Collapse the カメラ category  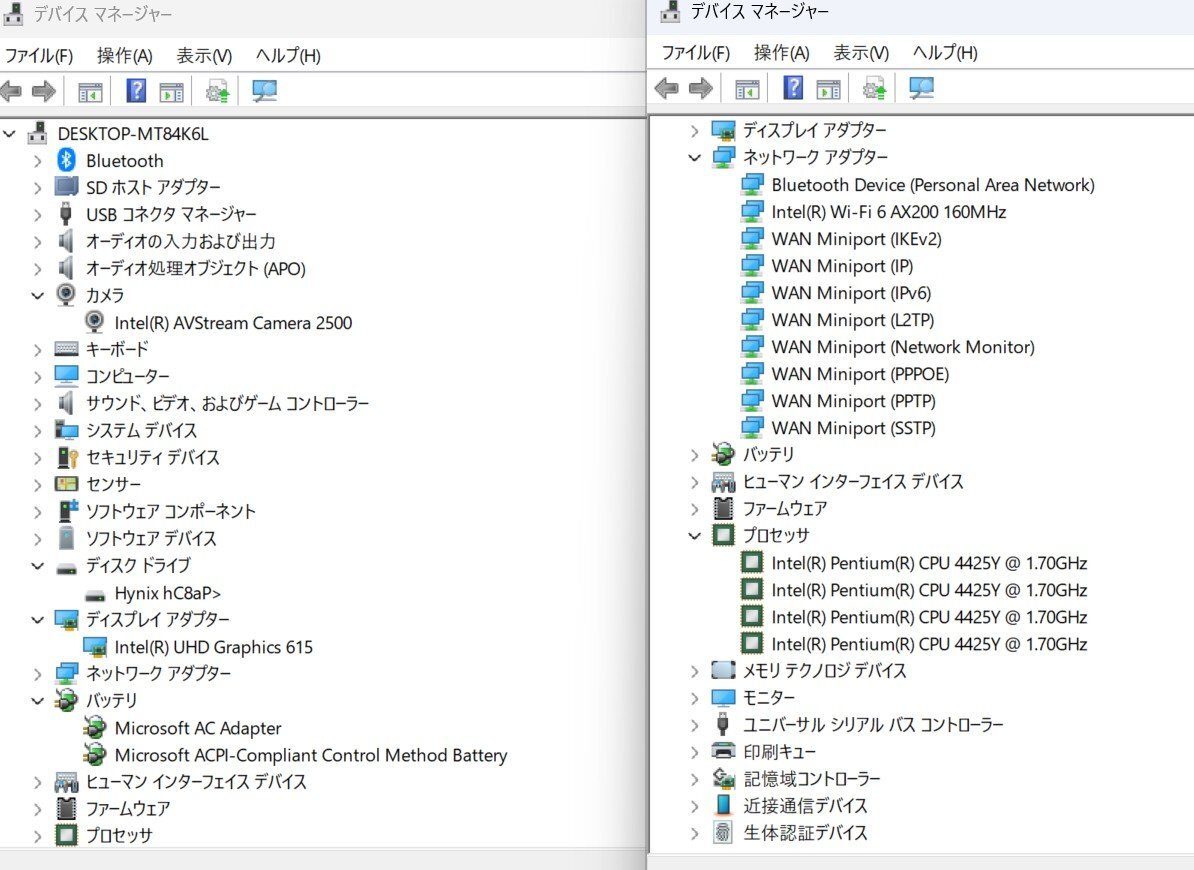point(37,296)
